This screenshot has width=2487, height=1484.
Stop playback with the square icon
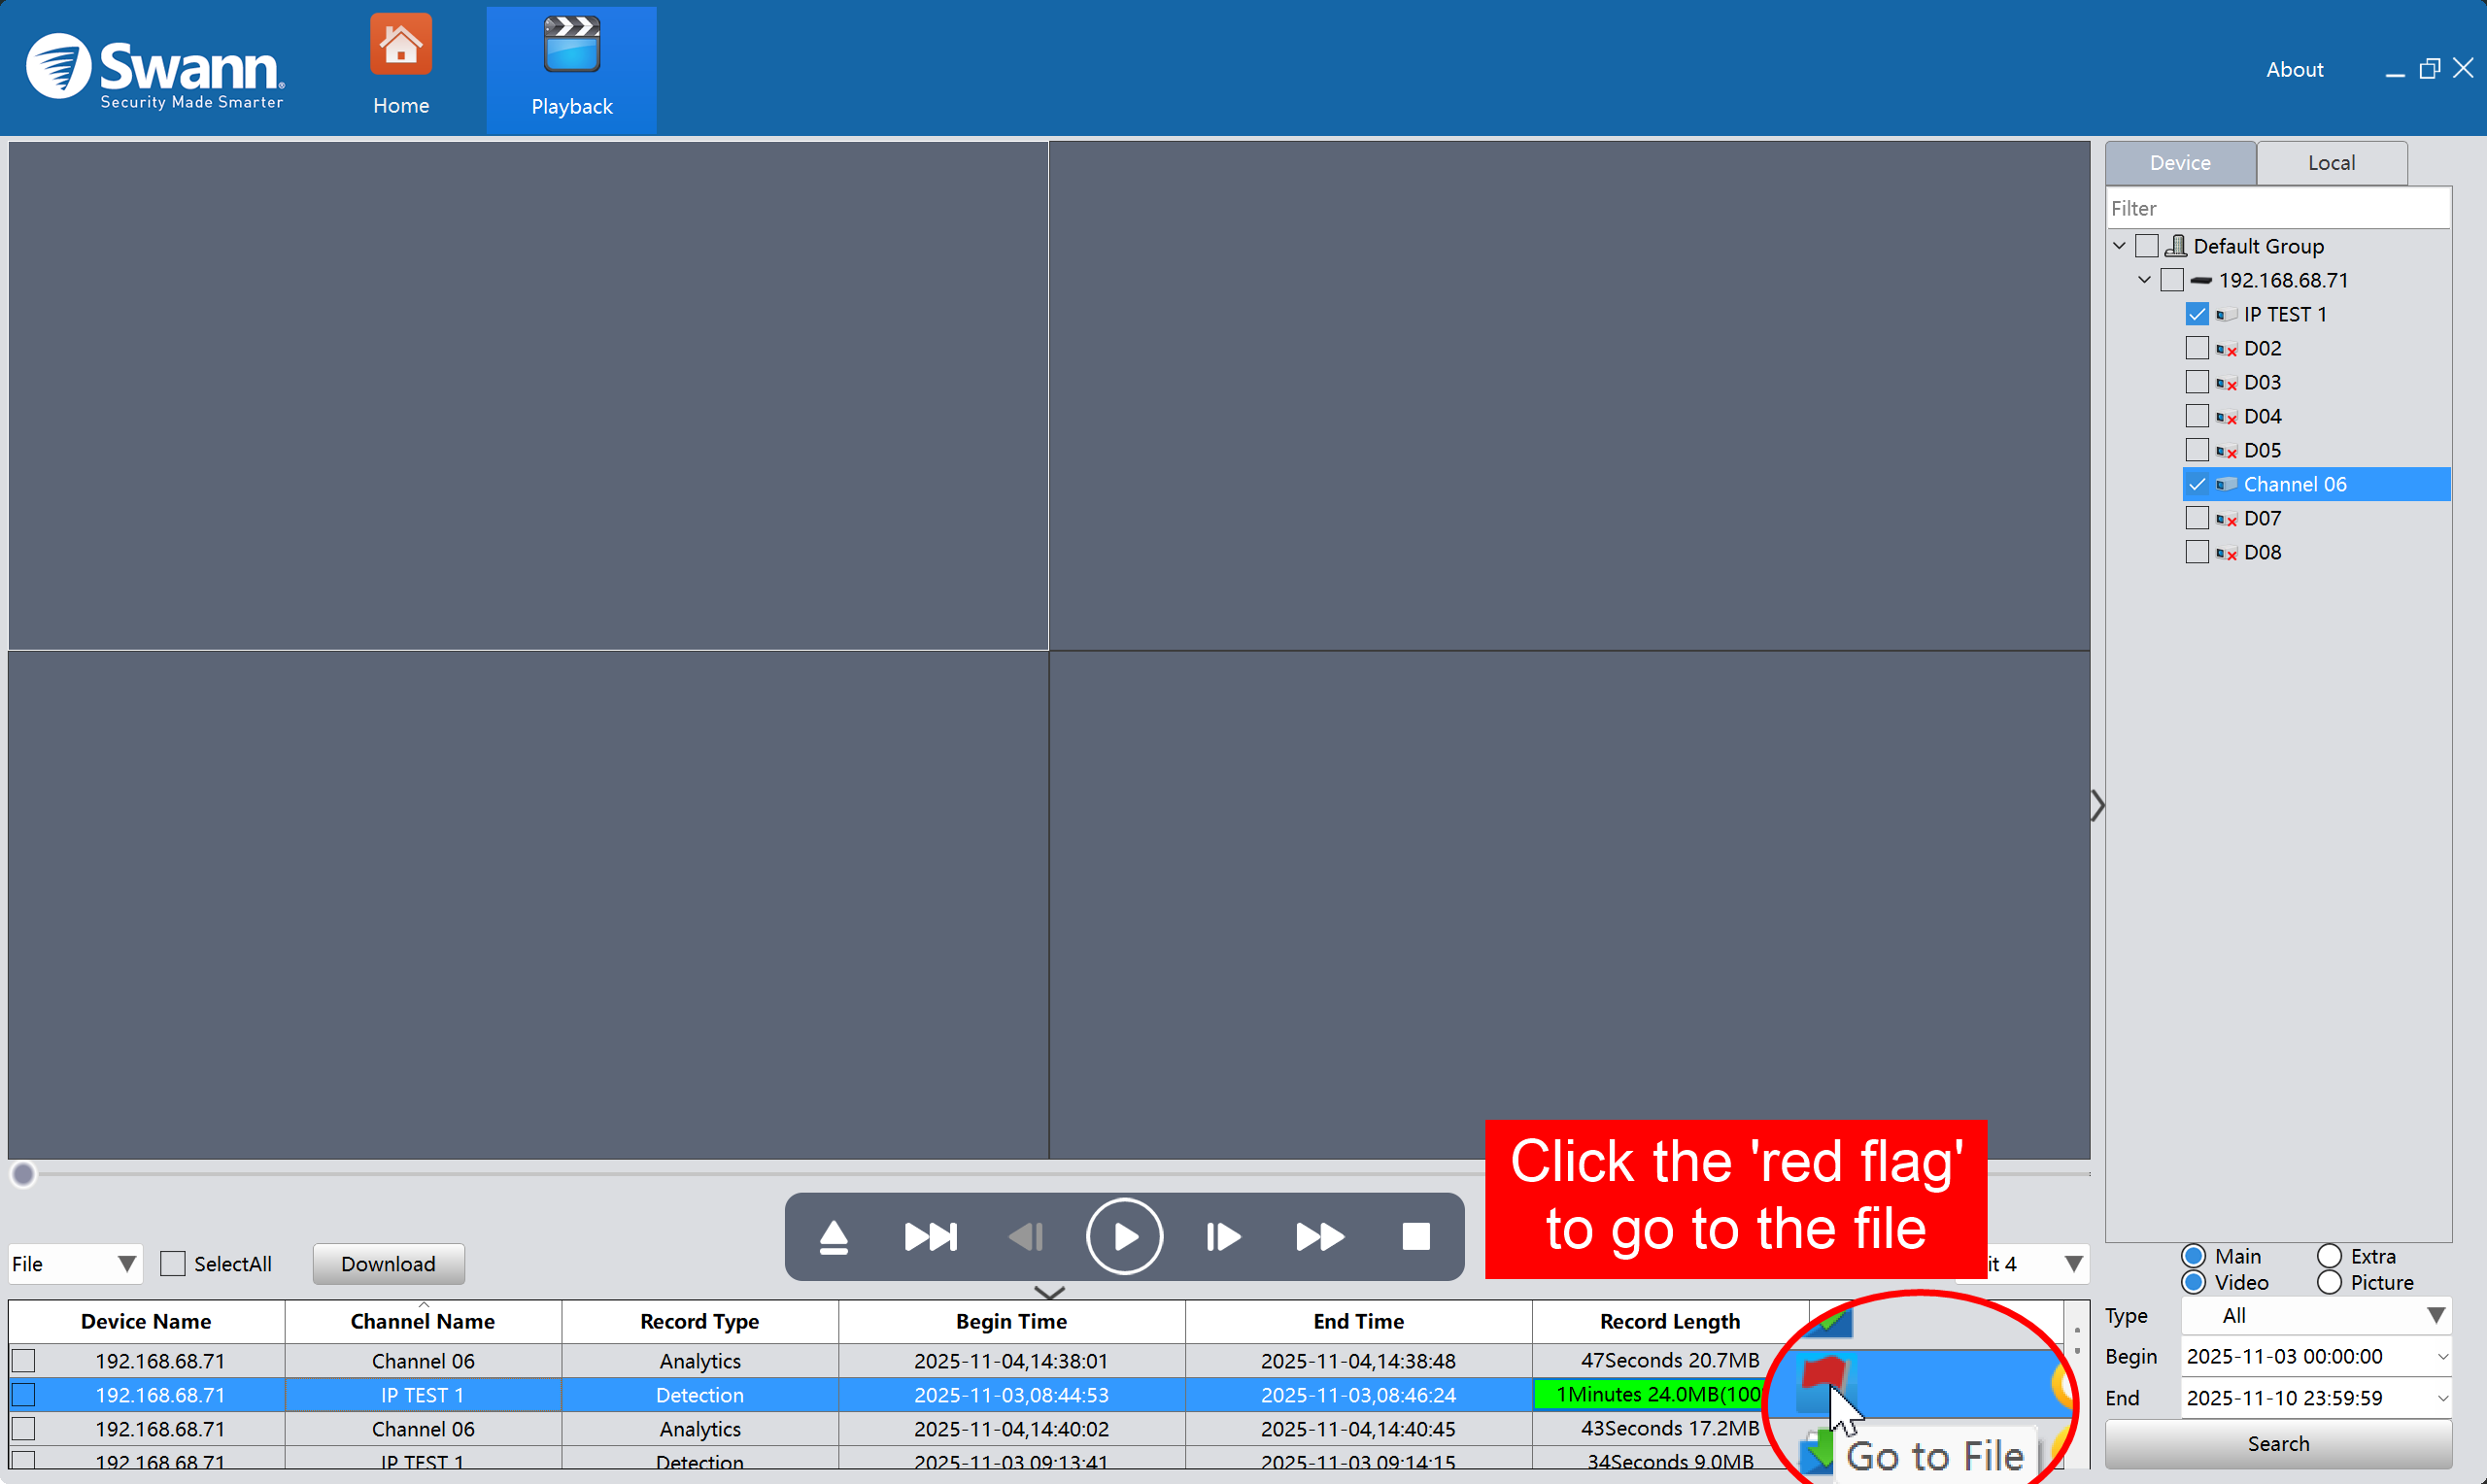(x=1416, y=1238)
